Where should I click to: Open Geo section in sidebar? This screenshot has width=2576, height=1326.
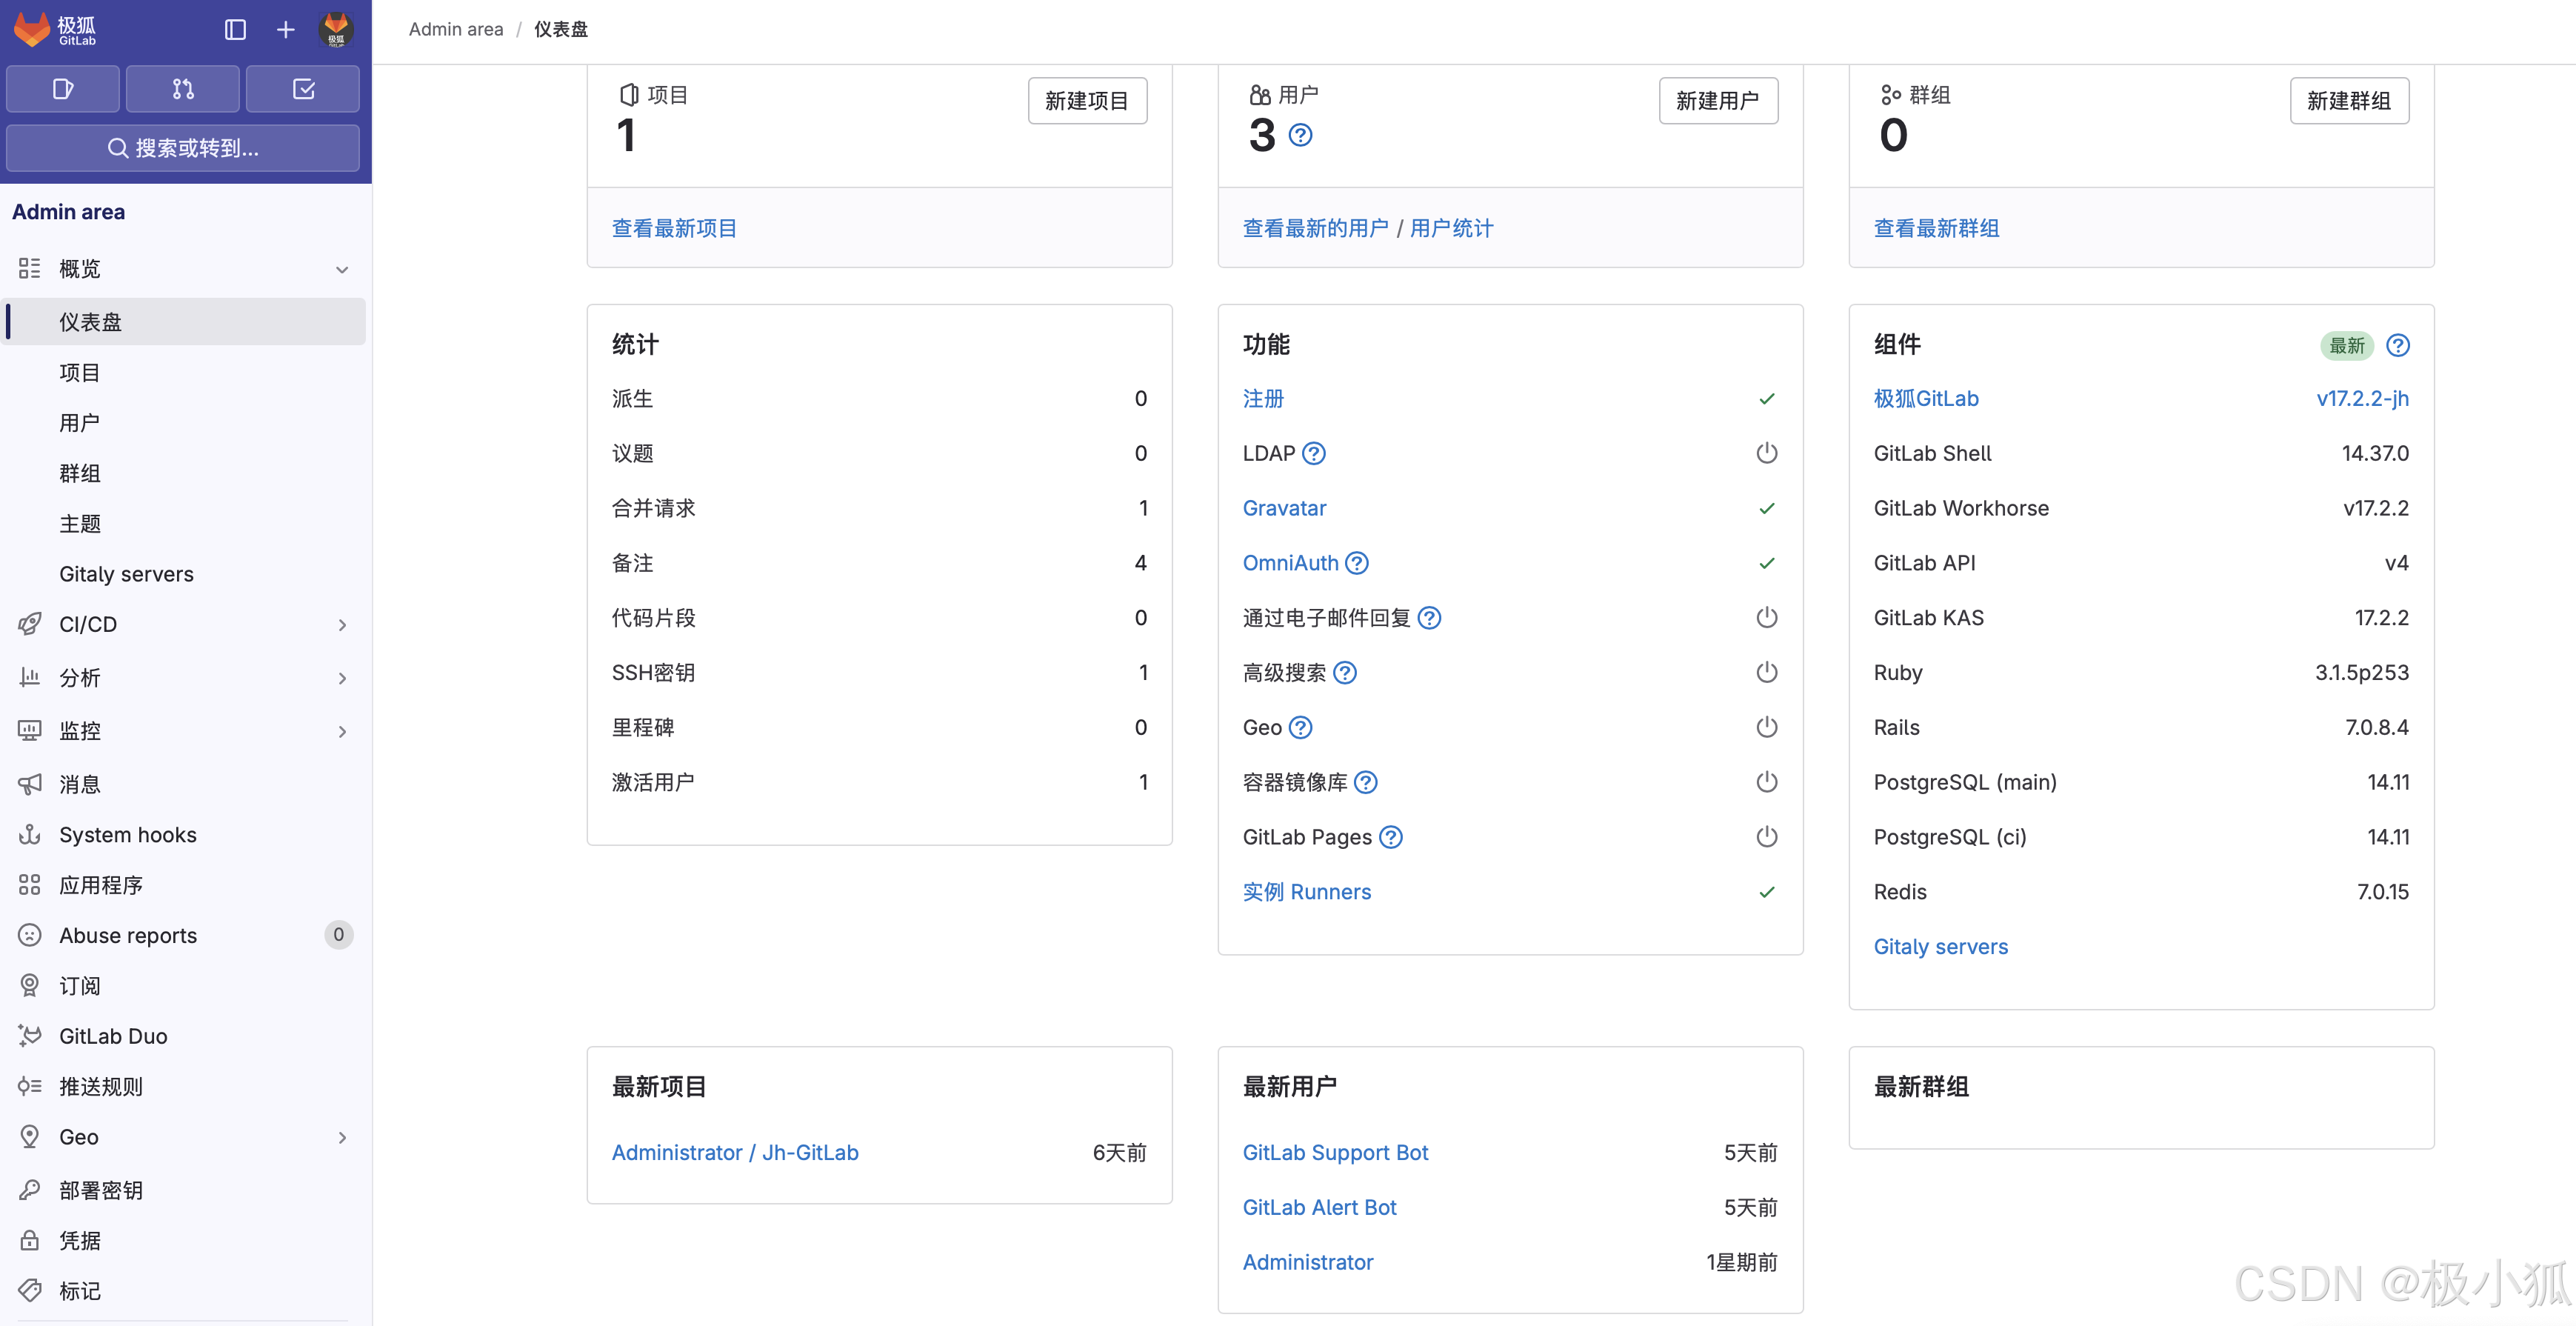[x=79, y=1135]
